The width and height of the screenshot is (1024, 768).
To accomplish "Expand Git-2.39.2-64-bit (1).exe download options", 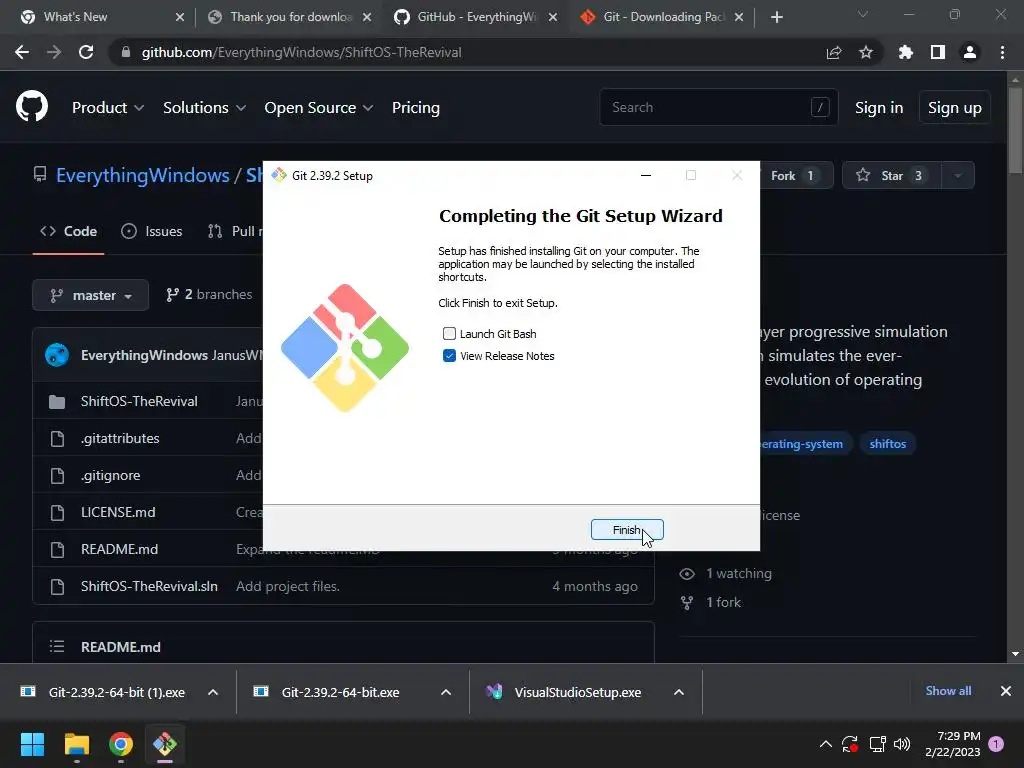I will click(213, 692).
